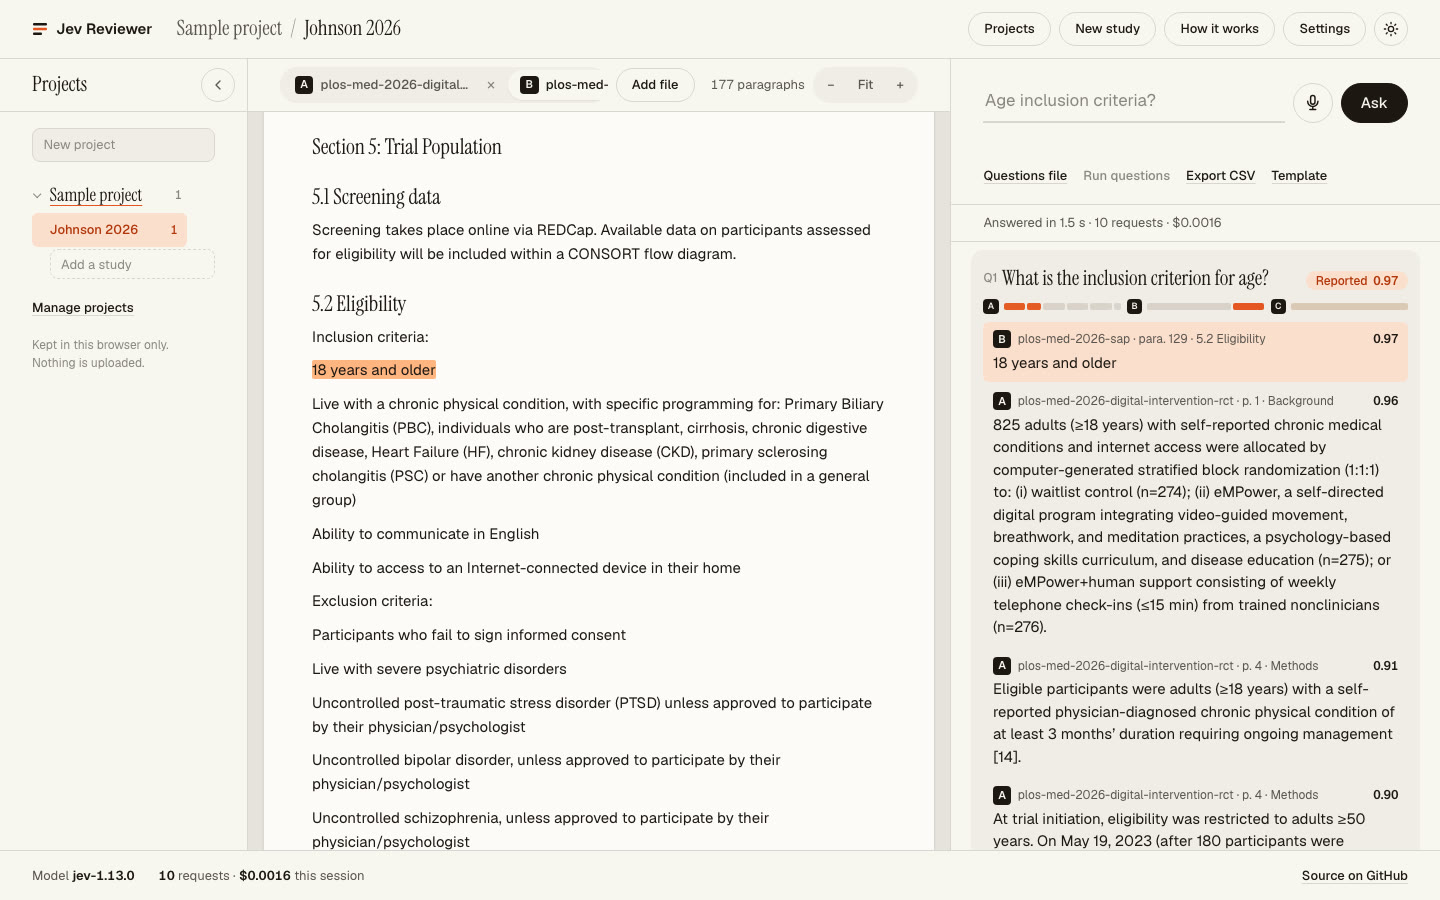Select Sample project in sidebar
1440x900 pixels.
96,195
